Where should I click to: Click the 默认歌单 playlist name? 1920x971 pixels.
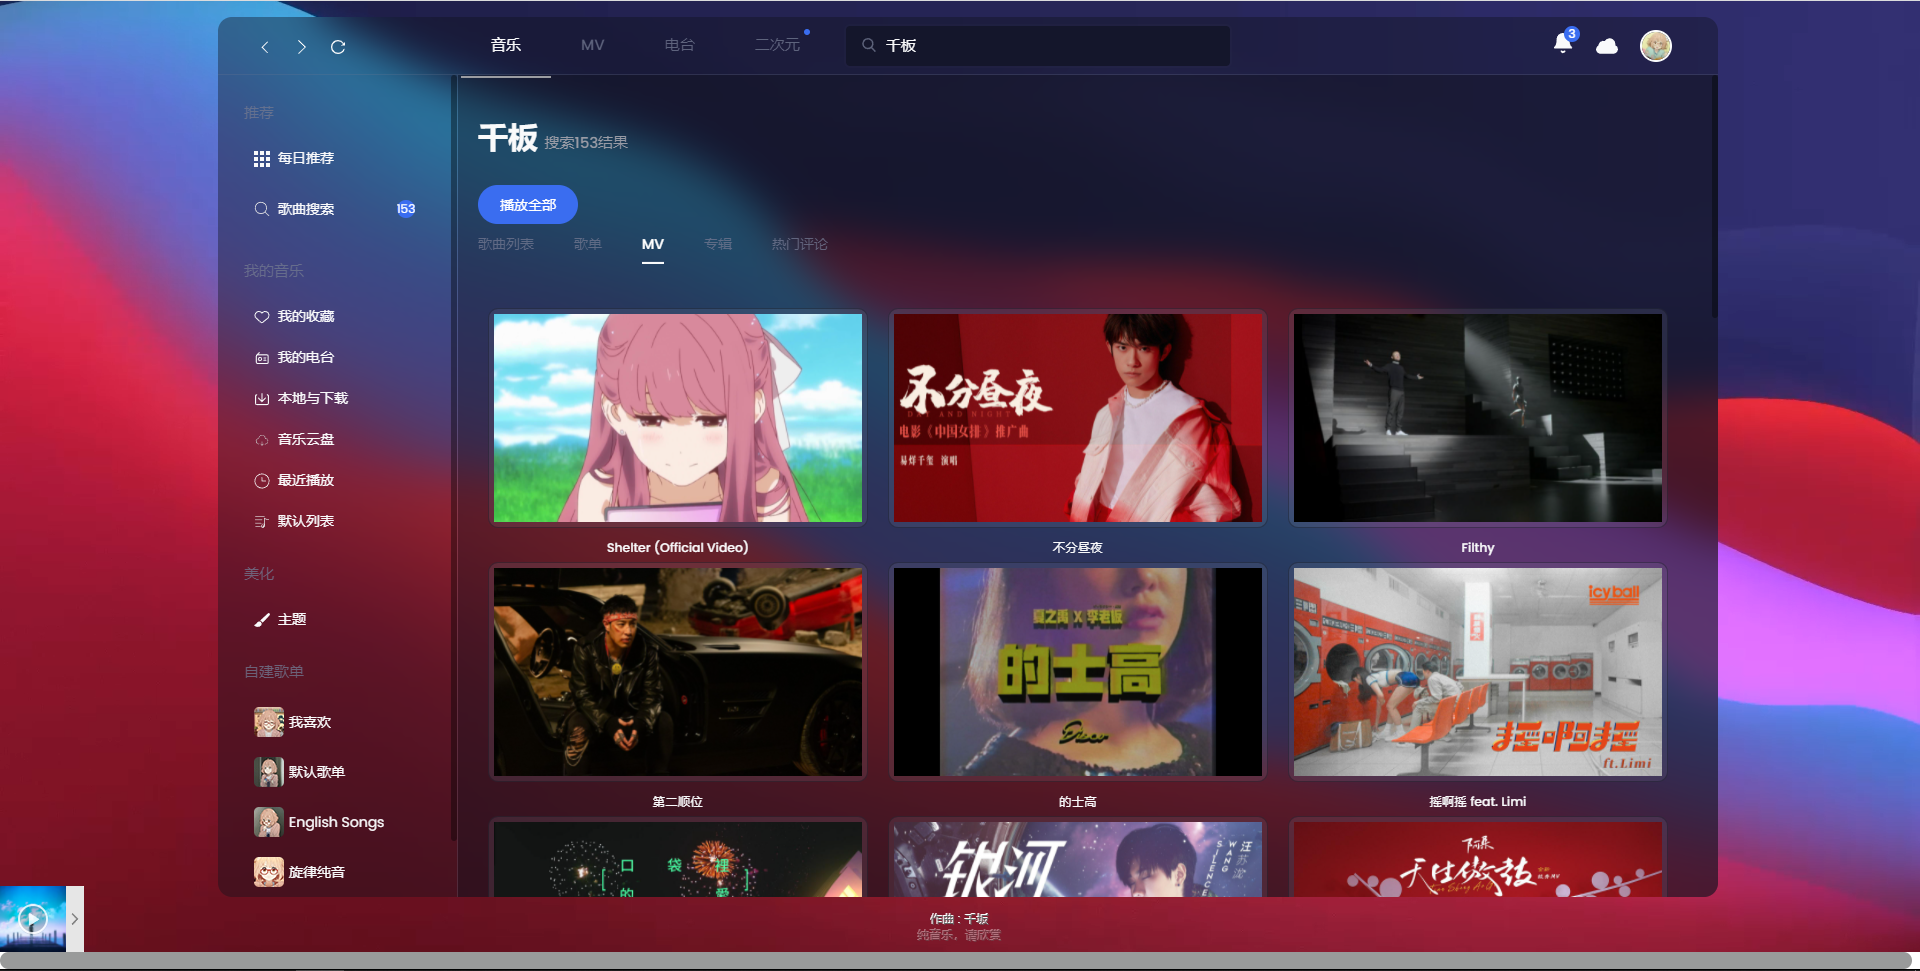[317, 772]
